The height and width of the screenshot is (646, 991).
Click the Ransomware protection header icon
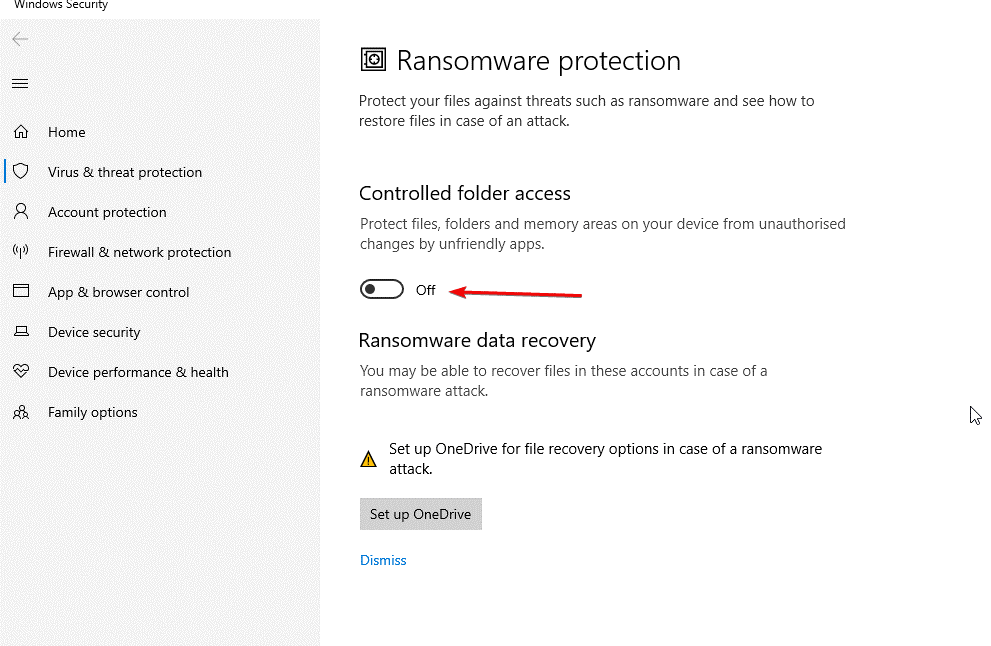(x=372, y=59)
